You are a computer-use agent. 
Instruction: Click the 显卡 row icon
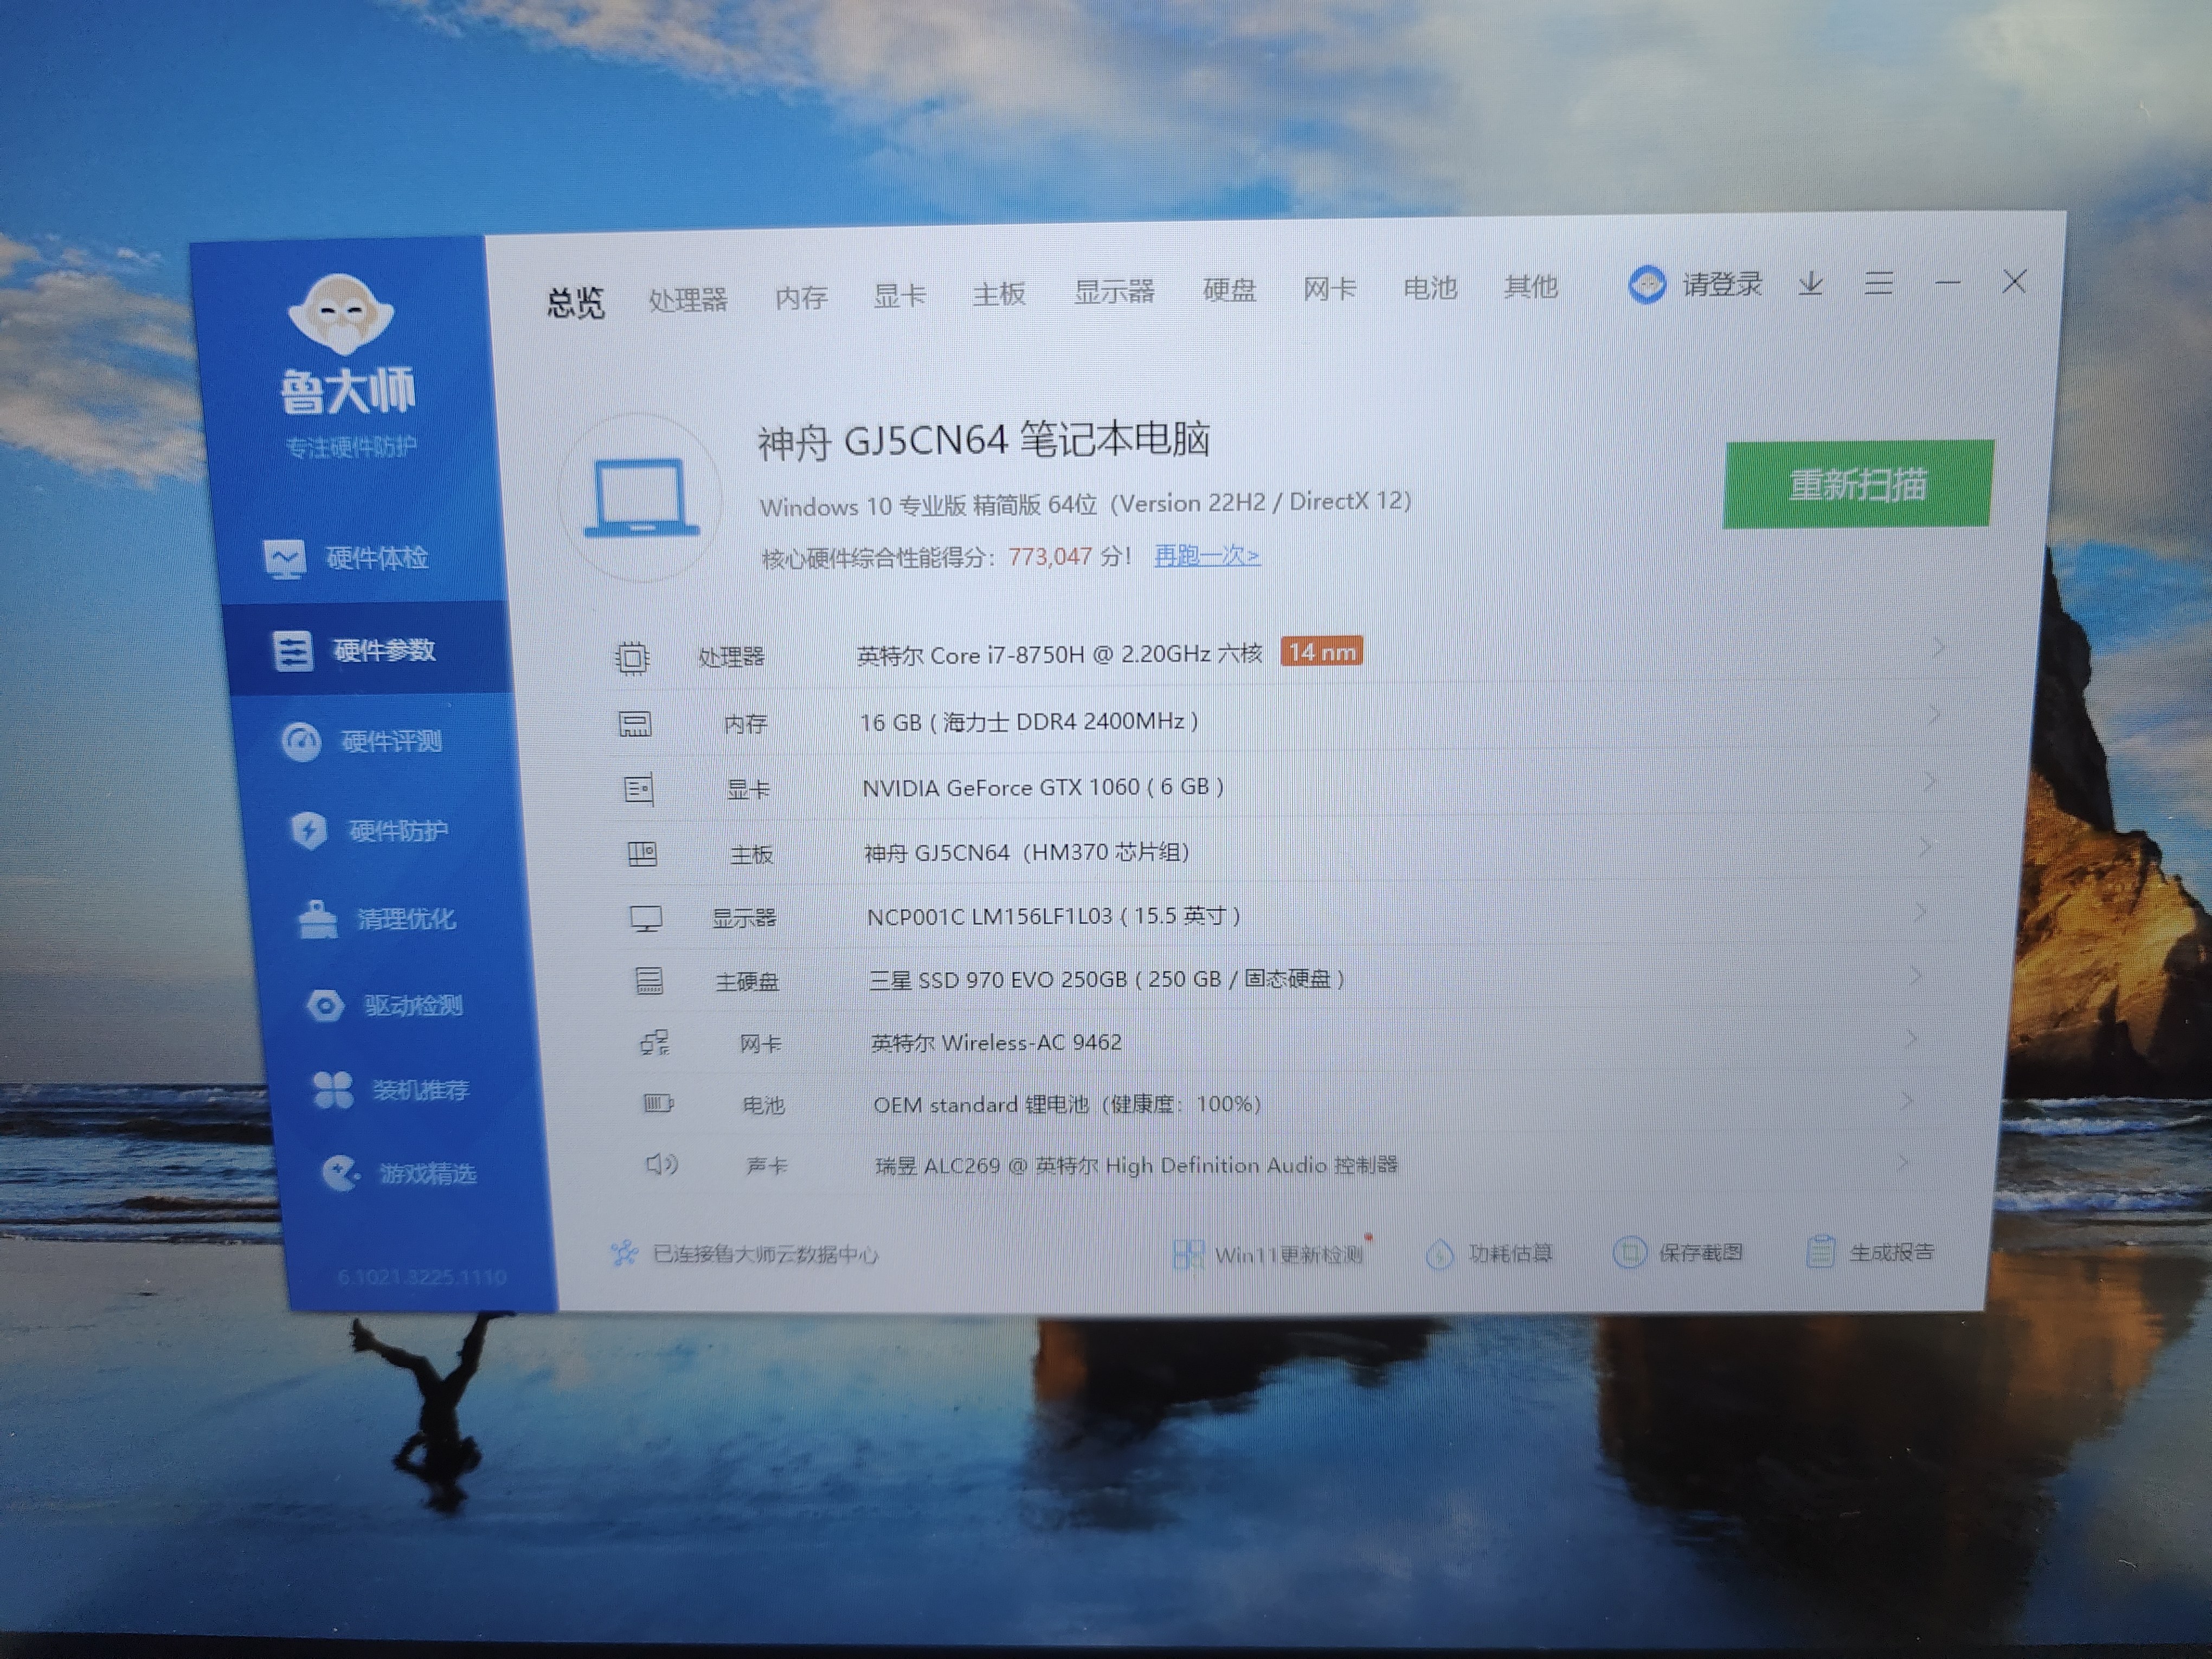tap(639, 790)
